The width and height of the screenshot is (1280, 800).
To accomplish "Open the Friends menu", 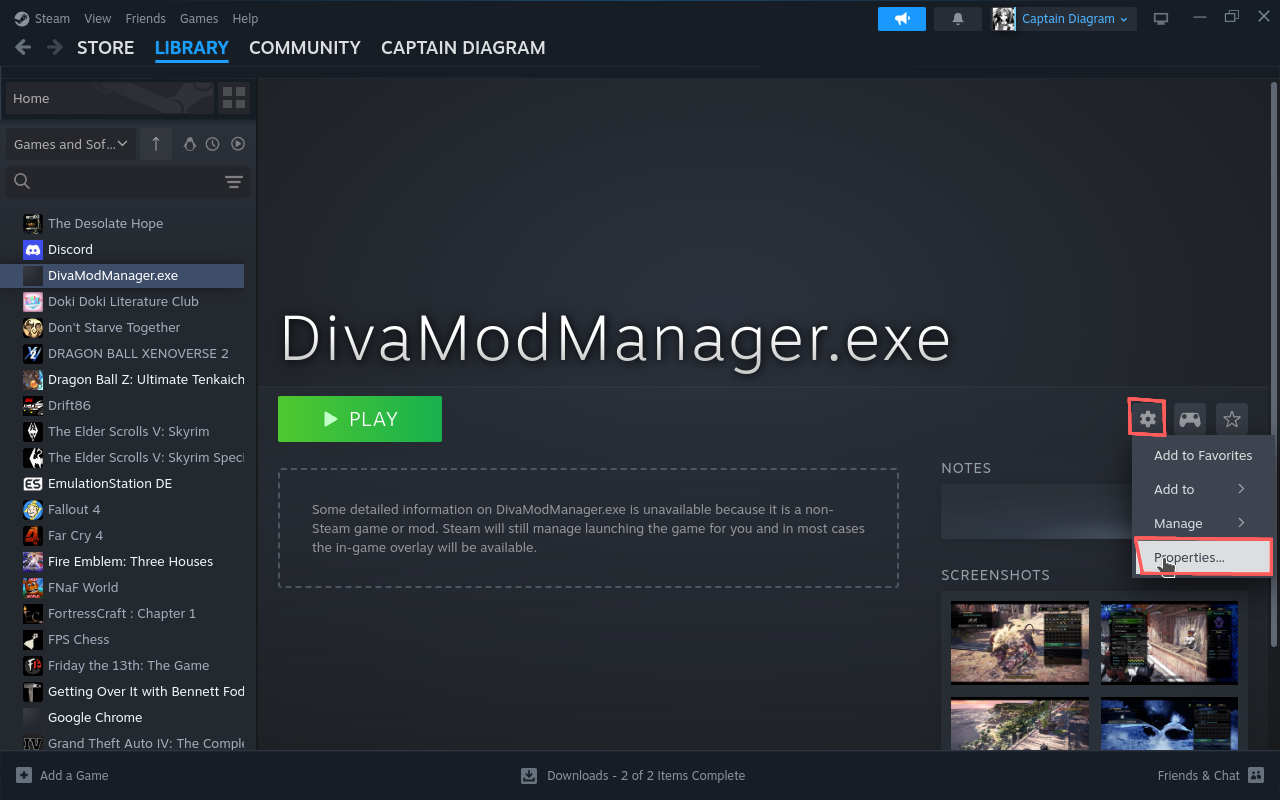I will (146, 18).
